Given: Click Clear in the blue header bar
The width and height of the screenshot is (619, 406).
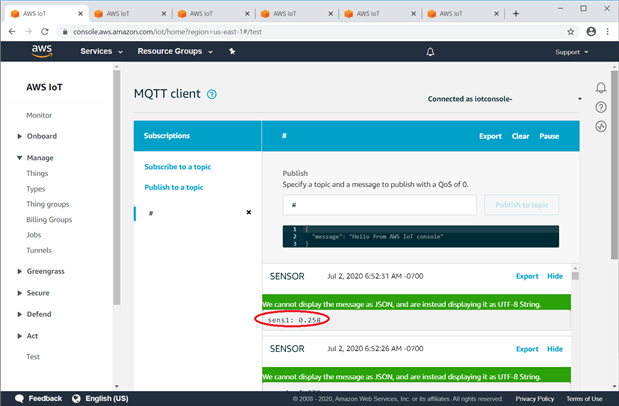Looking at the screenshot, I should (520, 136).
